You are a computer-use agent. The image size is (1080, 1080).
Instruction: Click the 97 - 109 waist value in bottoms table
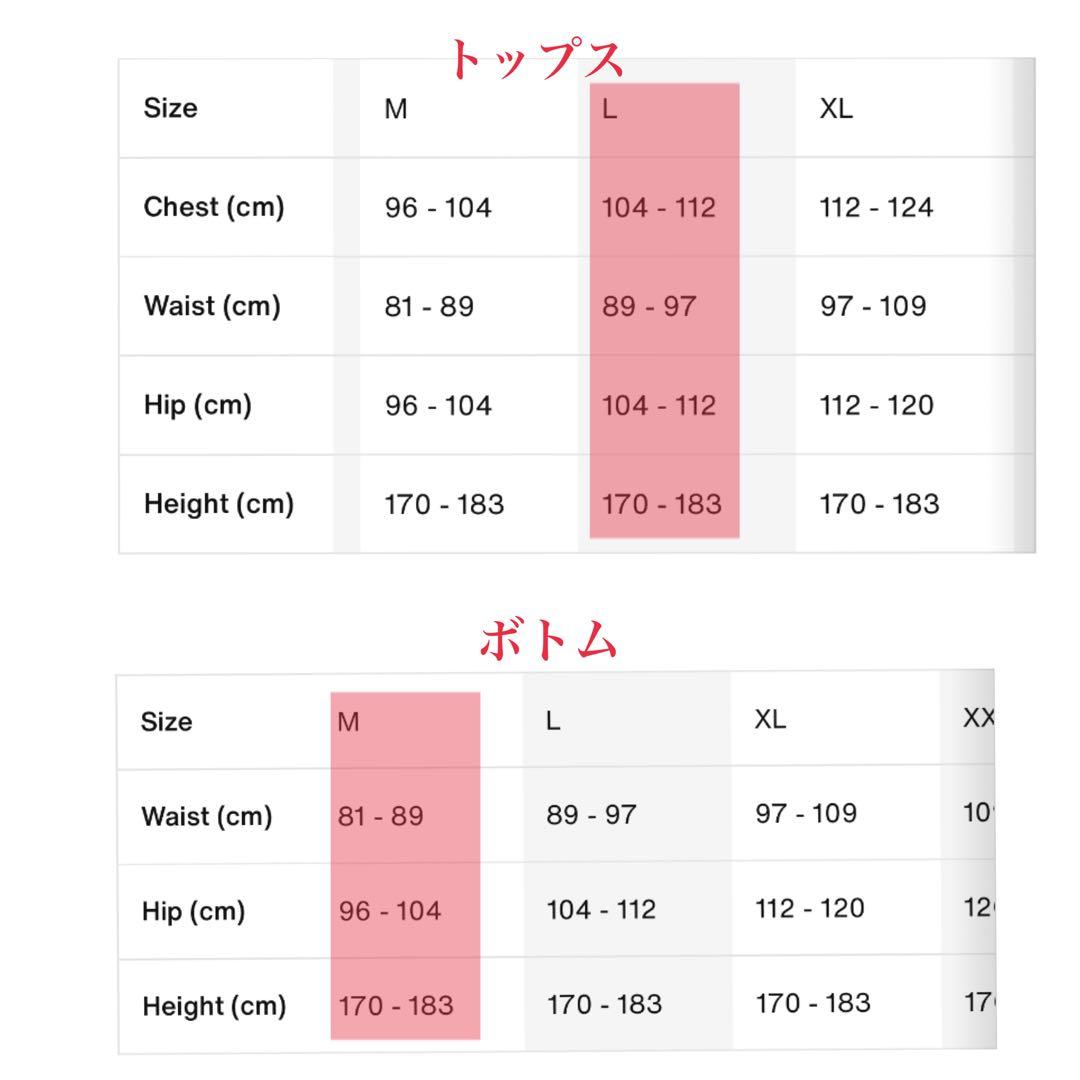coord(806,813)
